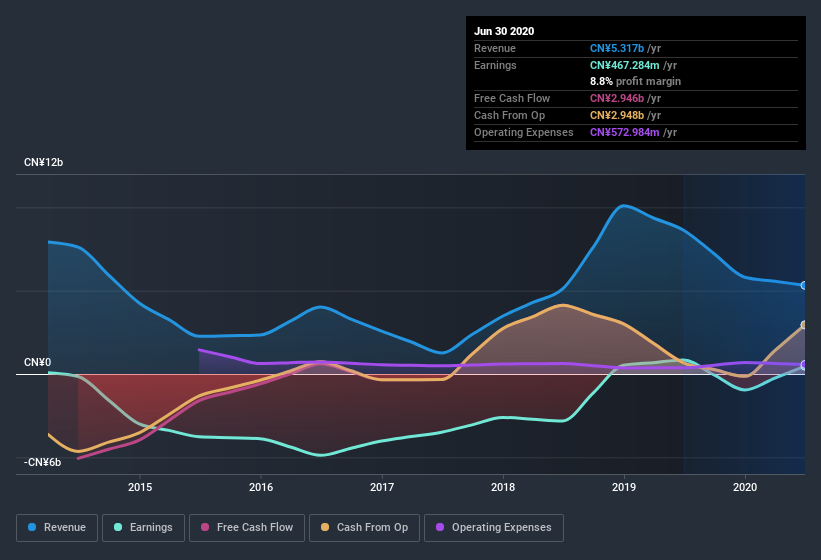Viewport: 821px width, 560px height.
Task: Click the 2018 x-axis label
Action: pos(503,487)
